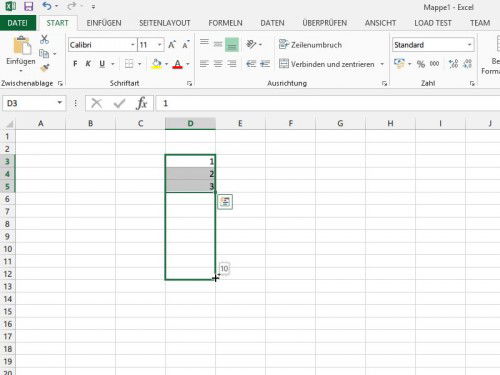Expand the Einfügen paste options arrow
Image resolution: width=500 pixels, height=375 pixels.
click(x=21, y=71)
